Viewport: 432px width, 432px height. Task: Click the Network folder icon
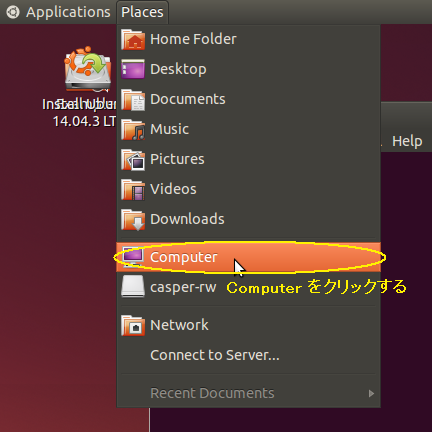133,325
